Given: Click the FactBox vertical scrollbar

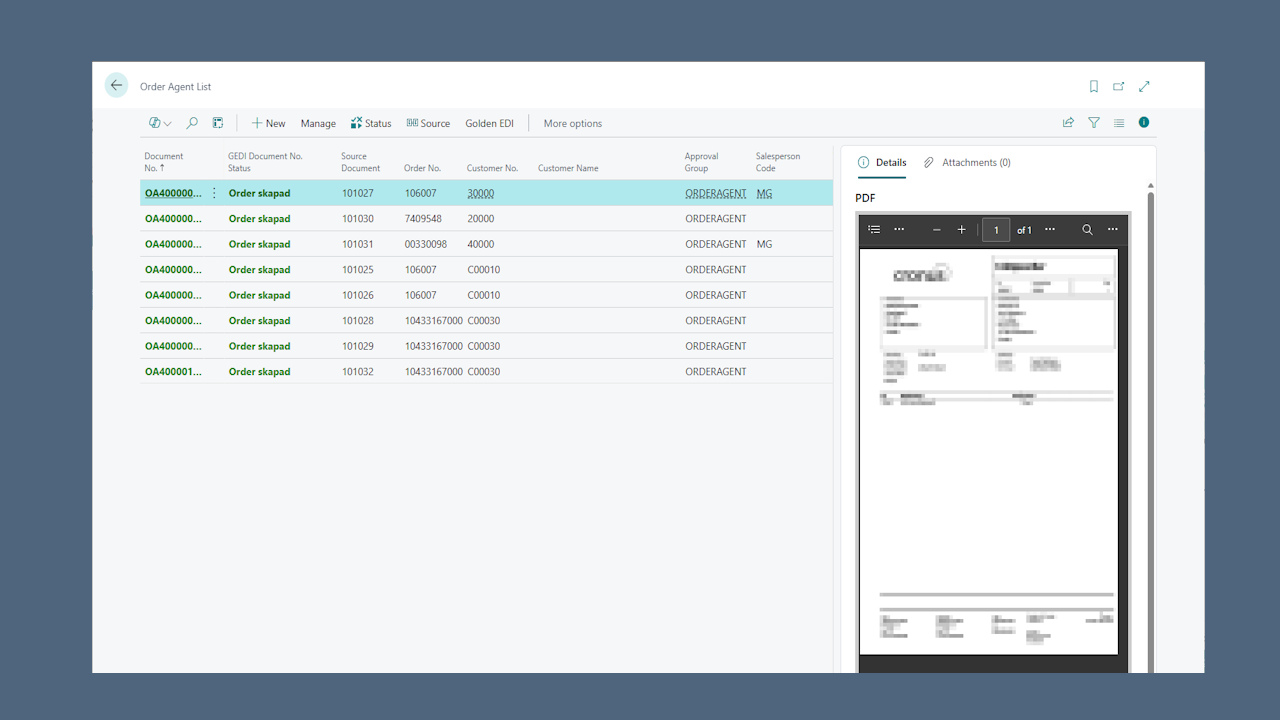Looking at the screenshot, I should point(1150,432).
